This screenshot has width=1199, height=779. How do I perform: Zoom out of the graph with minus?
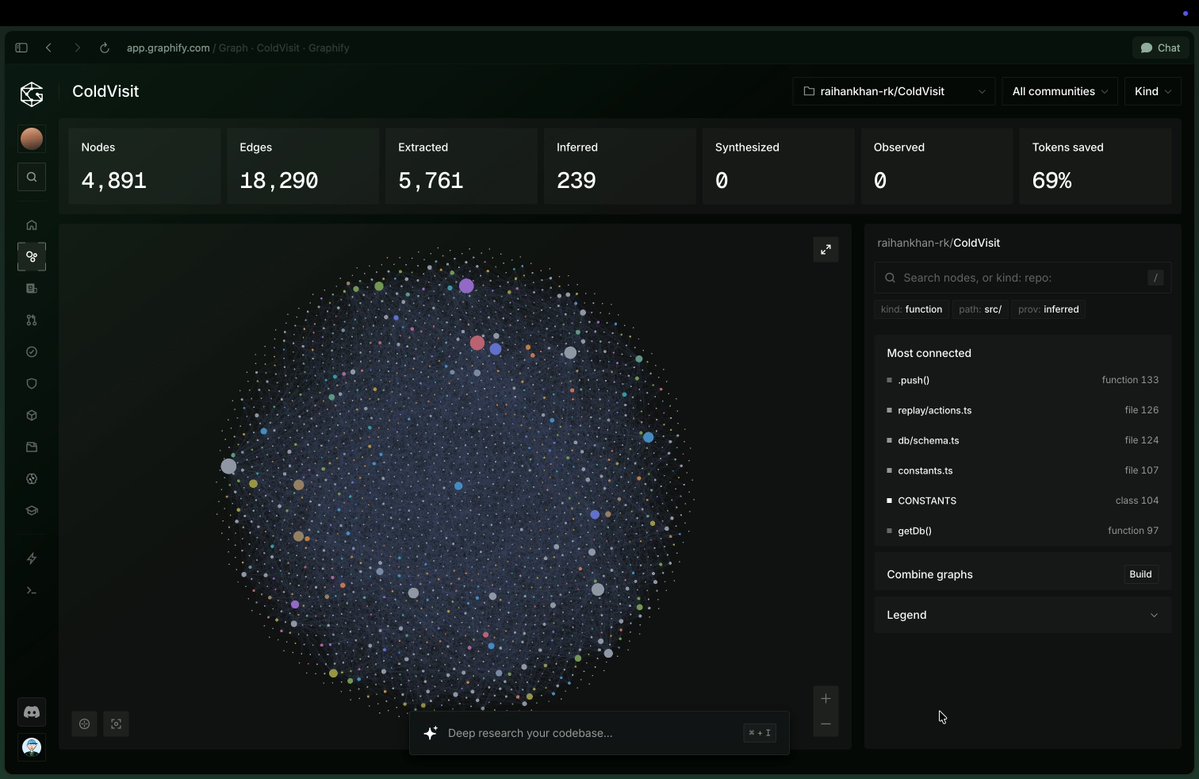click(x=826, y=724)
